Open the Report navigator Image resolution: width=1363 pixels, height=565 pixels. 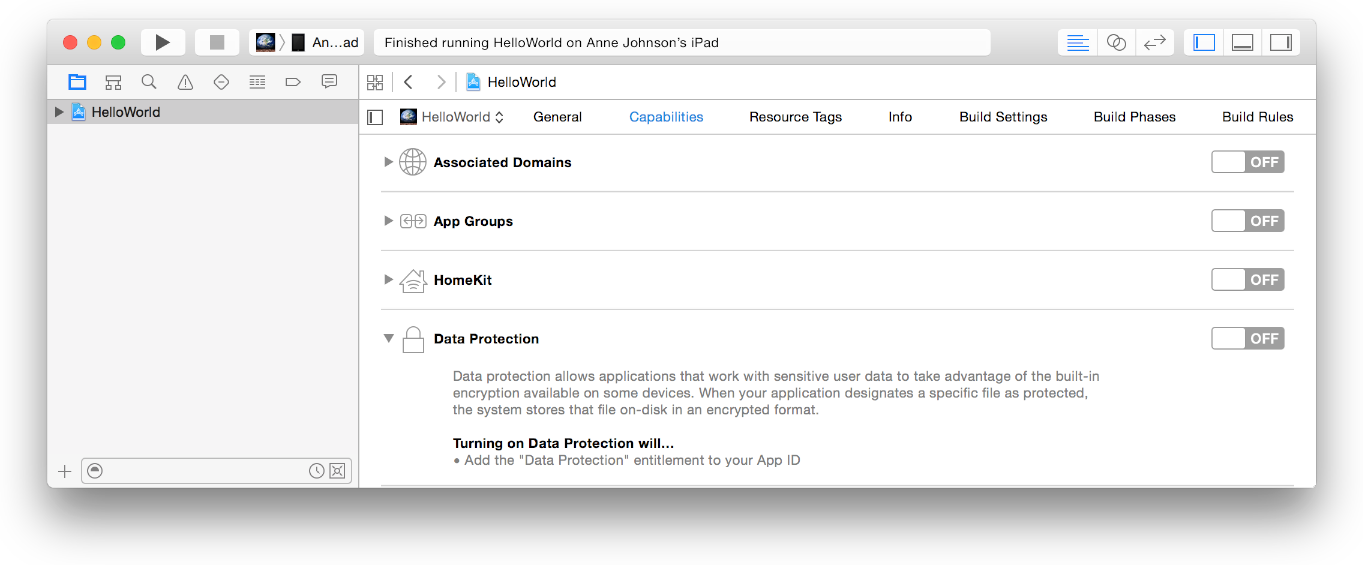(329, 82)
